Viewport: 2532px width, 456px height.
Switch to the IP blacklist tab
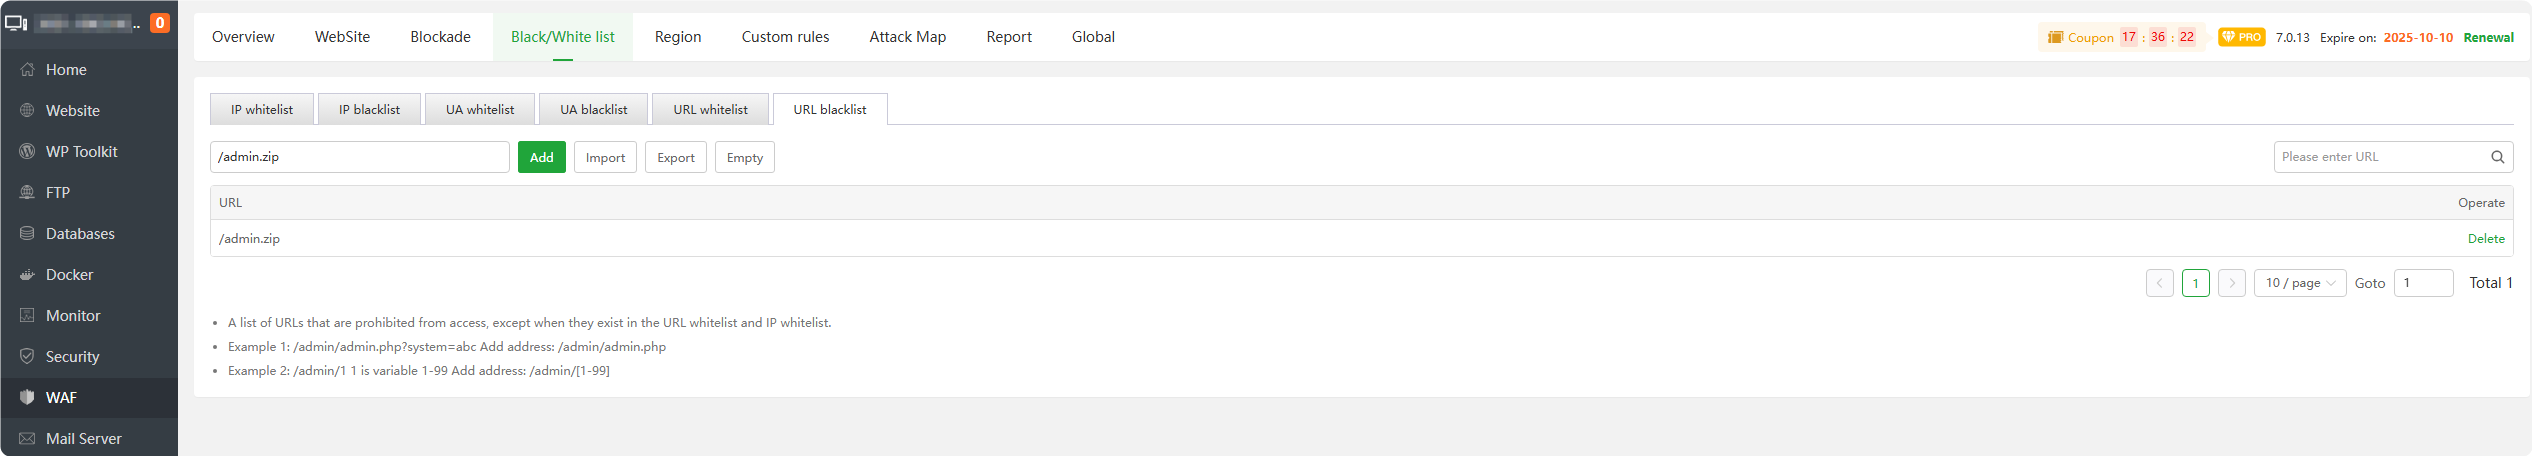click(369, 110)
